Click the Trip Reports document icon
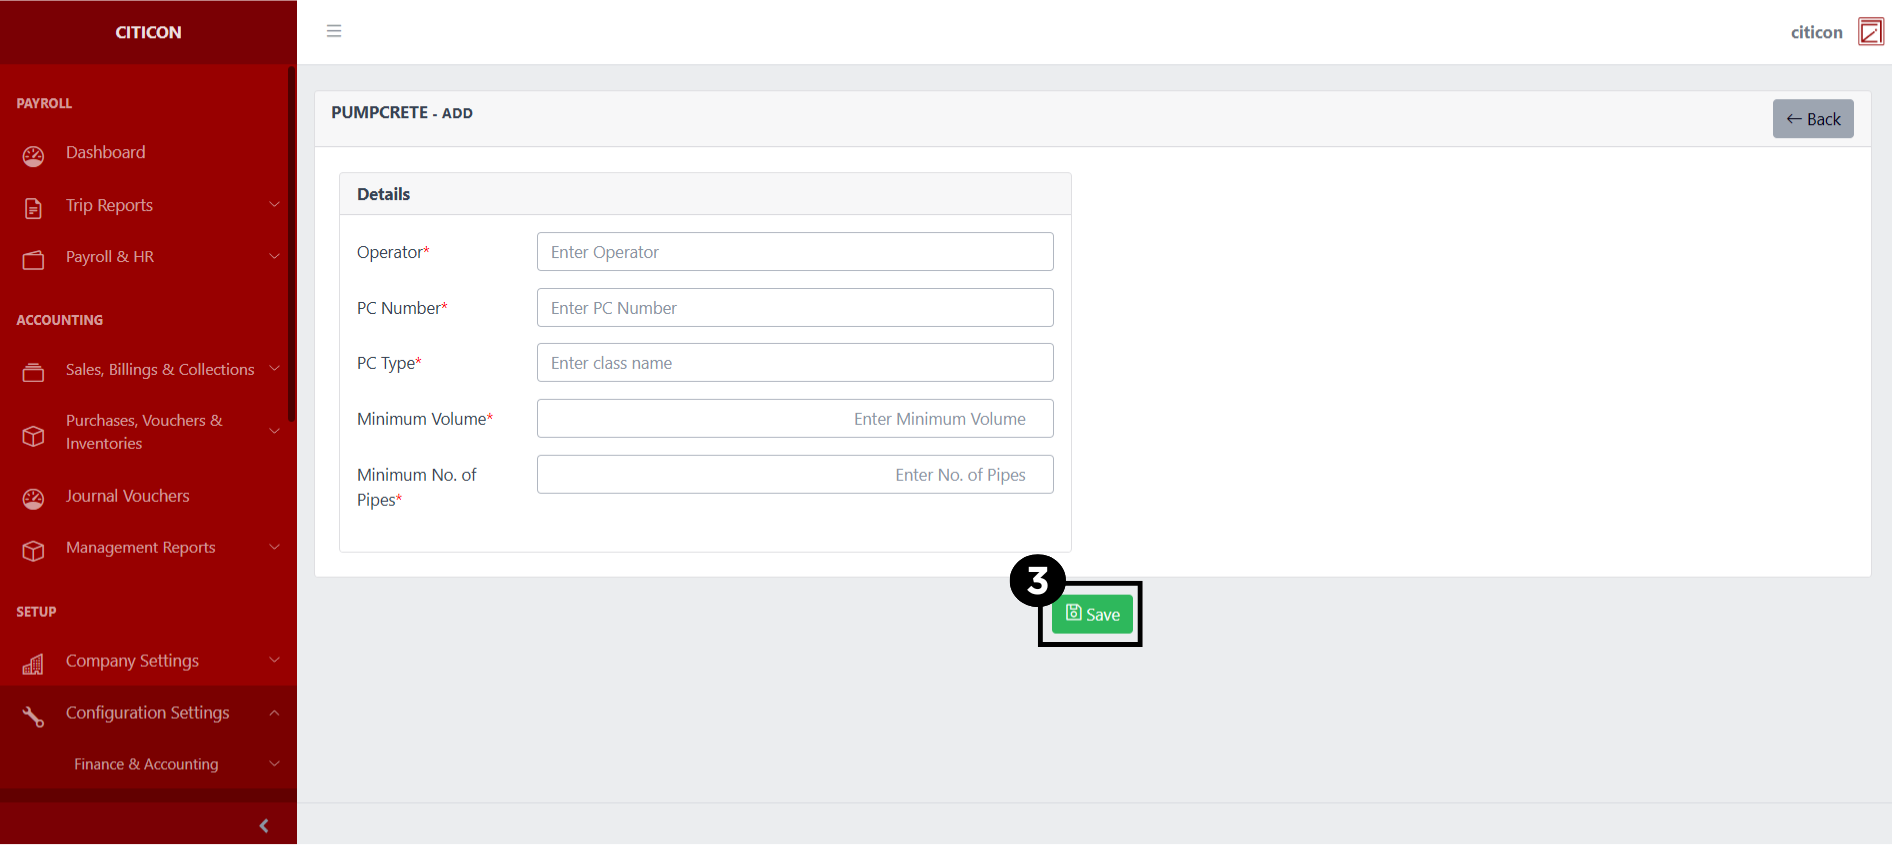1892x845 pixels. pos(33,207)
